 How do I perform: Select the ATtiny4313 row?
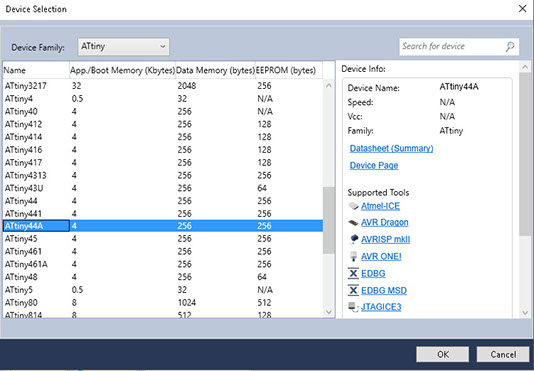163,175
